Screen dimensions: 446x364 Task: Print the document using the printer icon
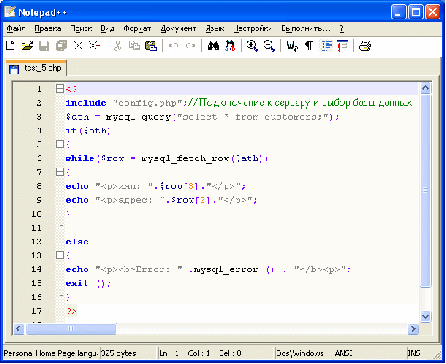tap(365, 46)
